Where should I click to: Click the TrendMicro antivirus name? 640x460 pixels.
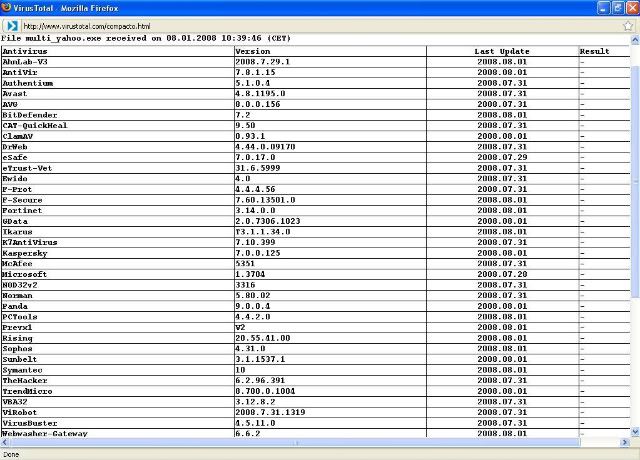click(x=27, y=391)
